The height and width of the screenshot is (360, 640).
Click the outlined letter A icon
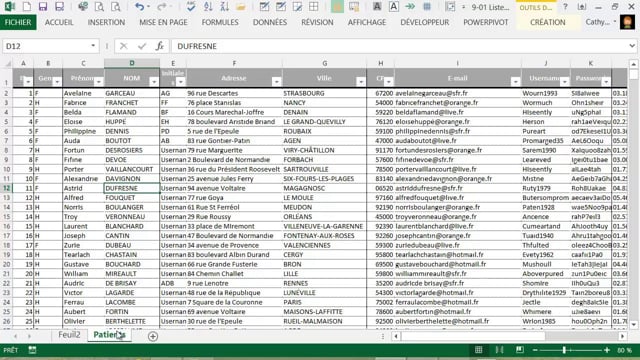[x=393, y=7]
